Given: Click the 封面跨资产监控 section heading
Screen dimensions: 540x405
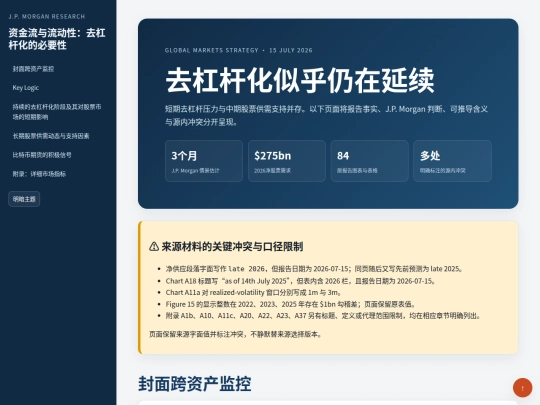Looking at the screenshot, I should click(195, 384).
